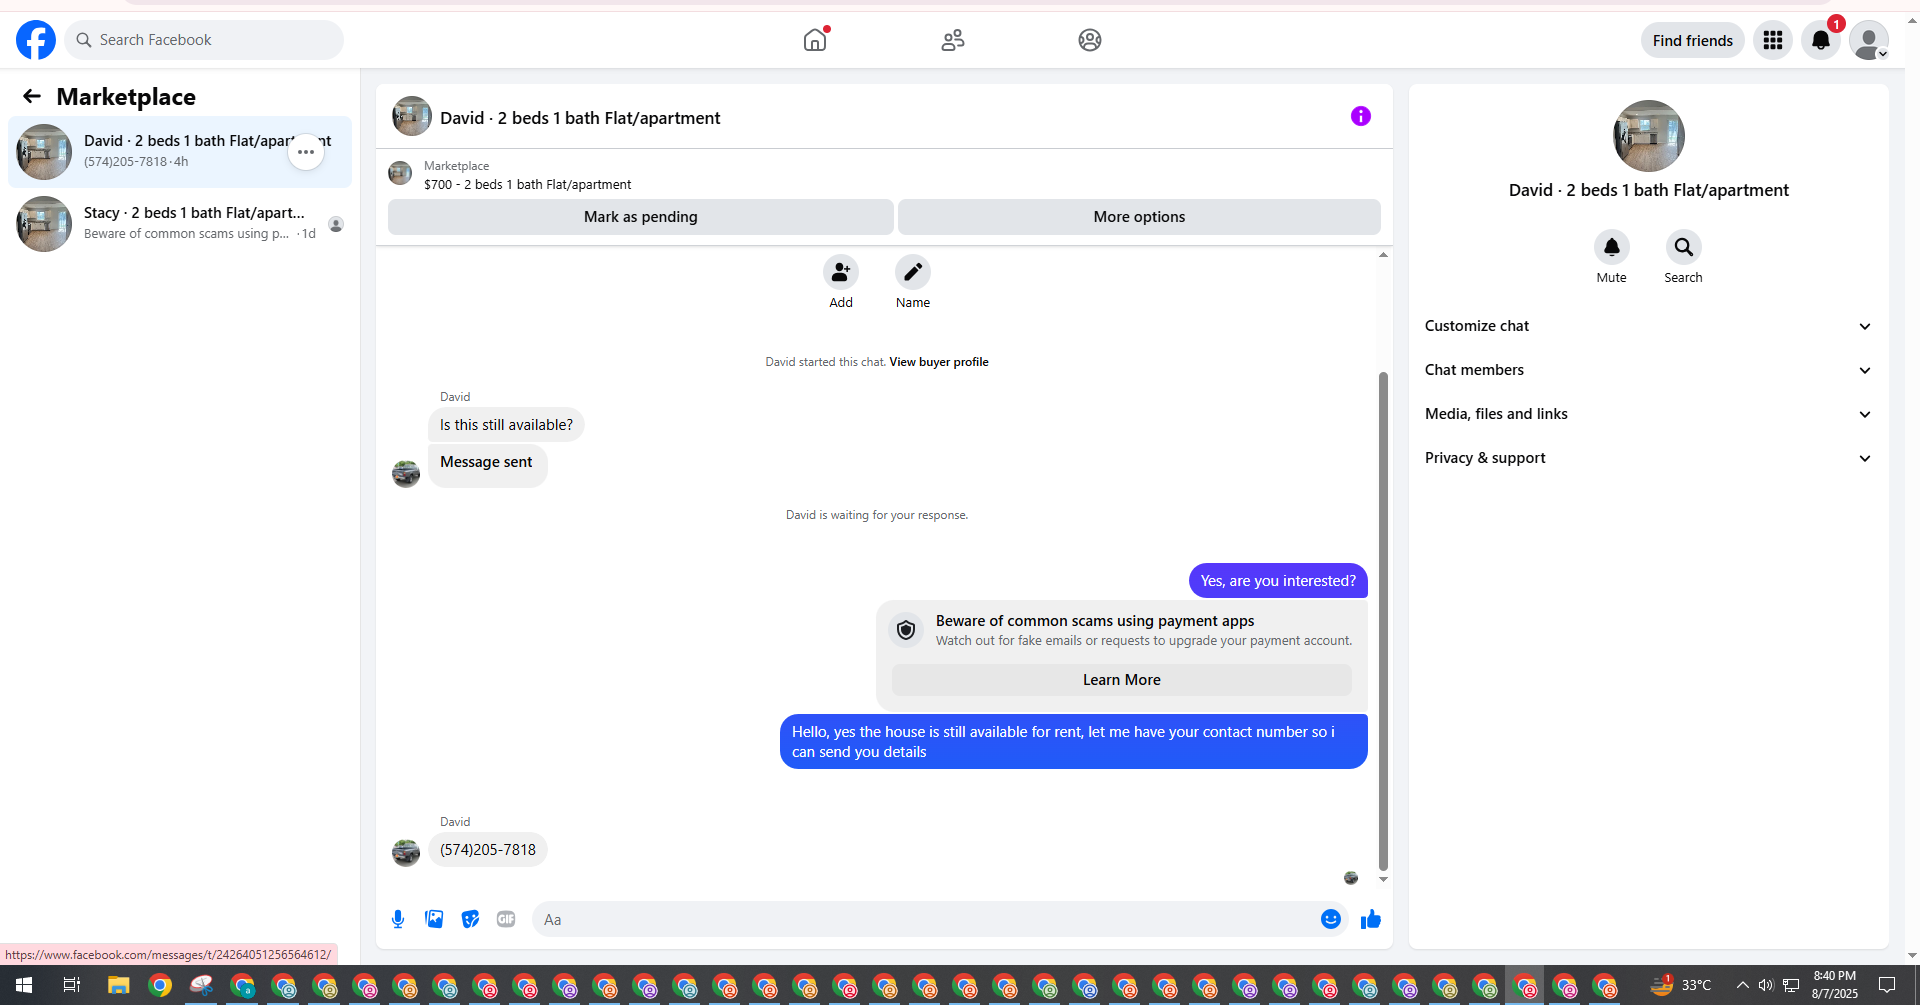Show hidden system tray icons
Image resolution: width=1920 pixels, height=1005 pixels.
[1742, 986]
